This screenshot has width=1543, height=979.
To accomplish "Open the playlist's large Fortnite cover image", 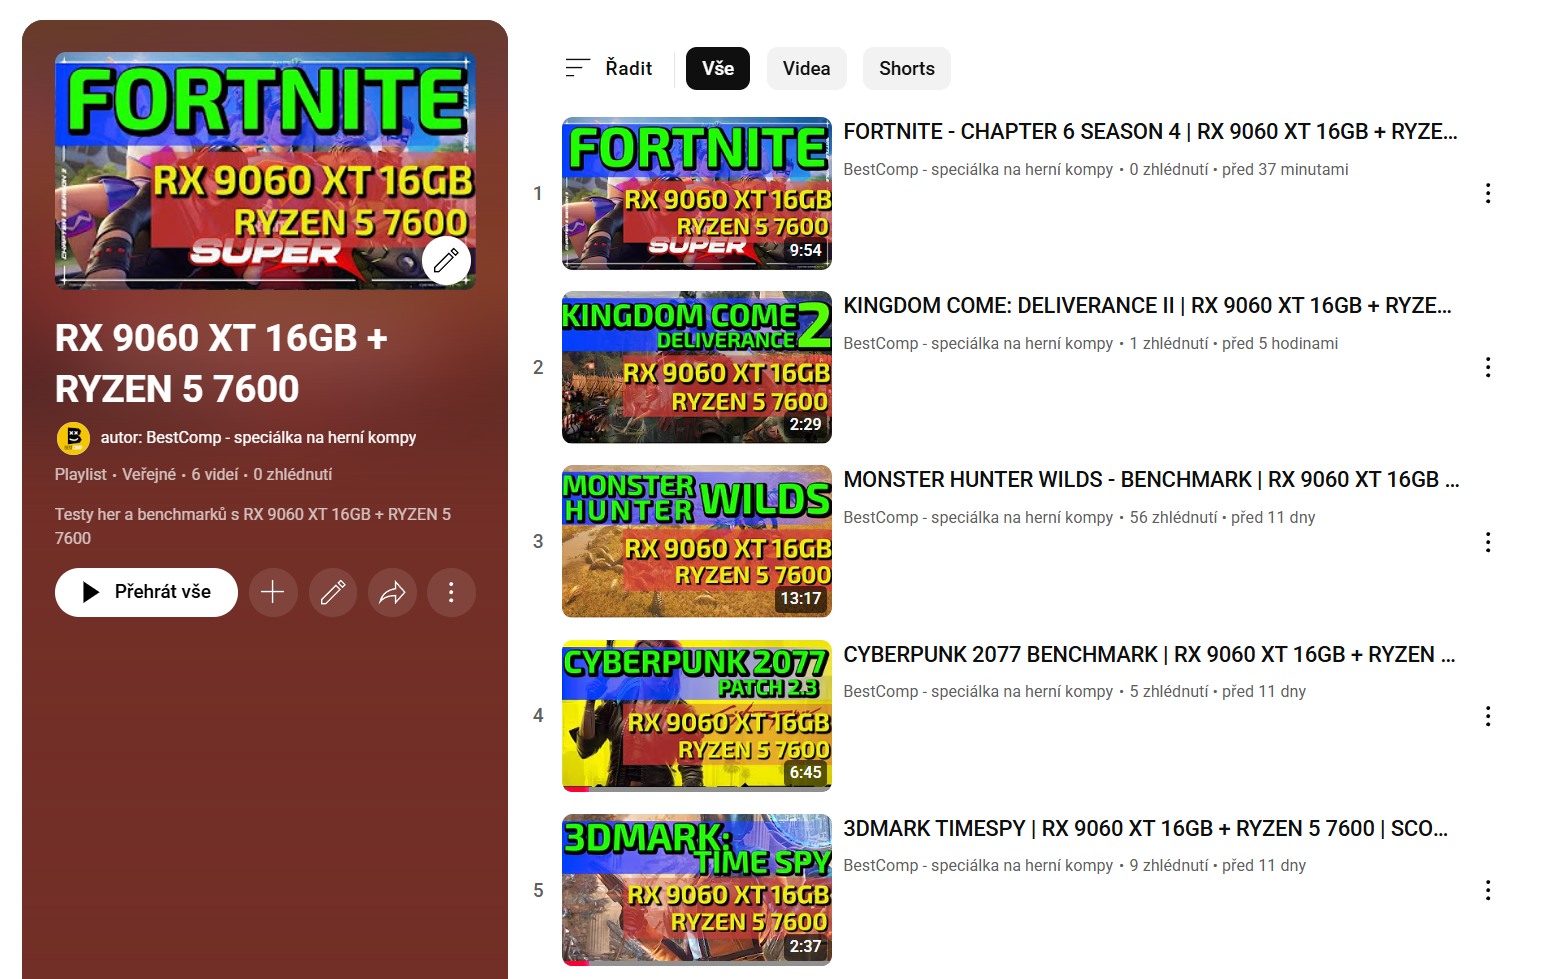I will [x=265, y=171].
